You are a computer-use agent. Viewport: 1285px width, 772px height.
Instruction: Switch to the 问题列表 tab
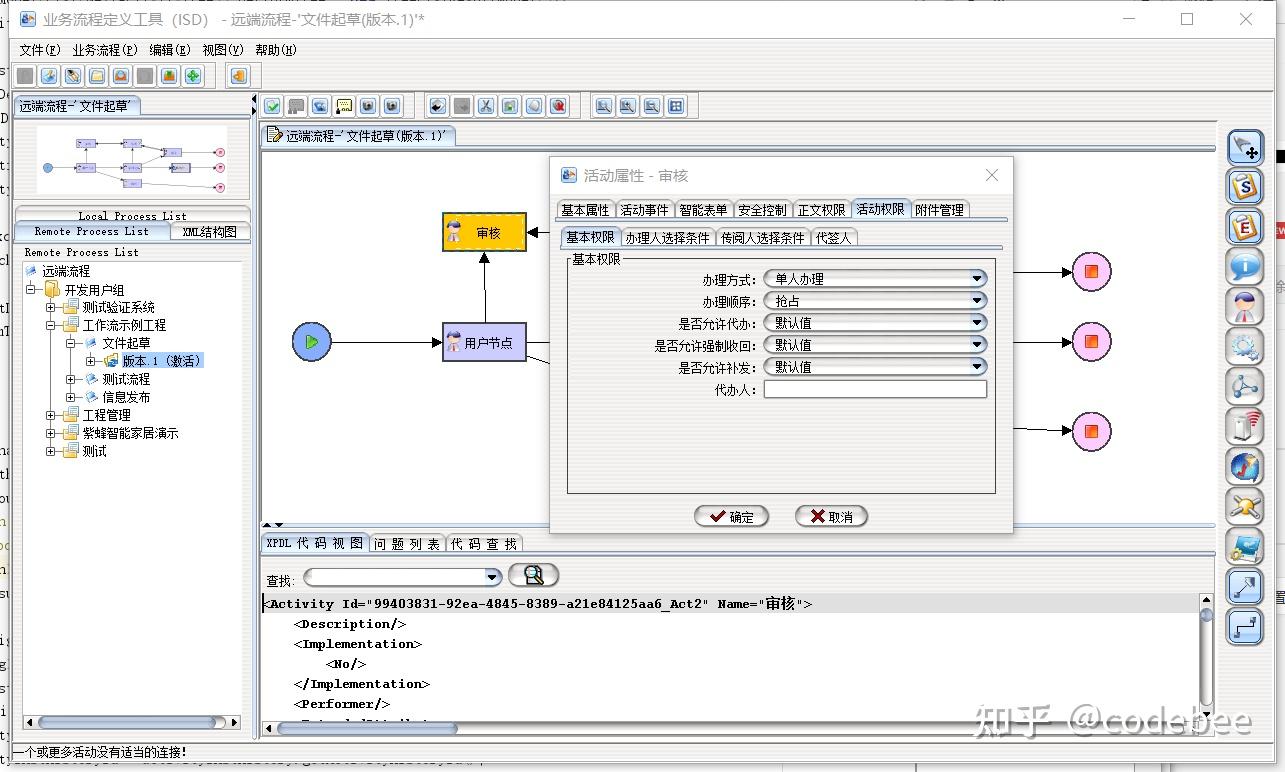tap(409, 543)
